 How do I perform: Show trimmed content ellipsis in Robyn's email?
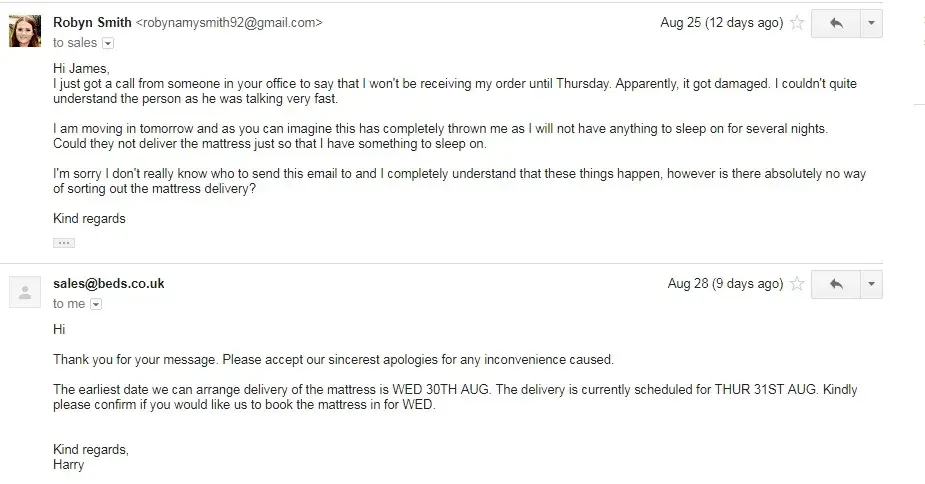pyautogui.click(x=63, y=242)
